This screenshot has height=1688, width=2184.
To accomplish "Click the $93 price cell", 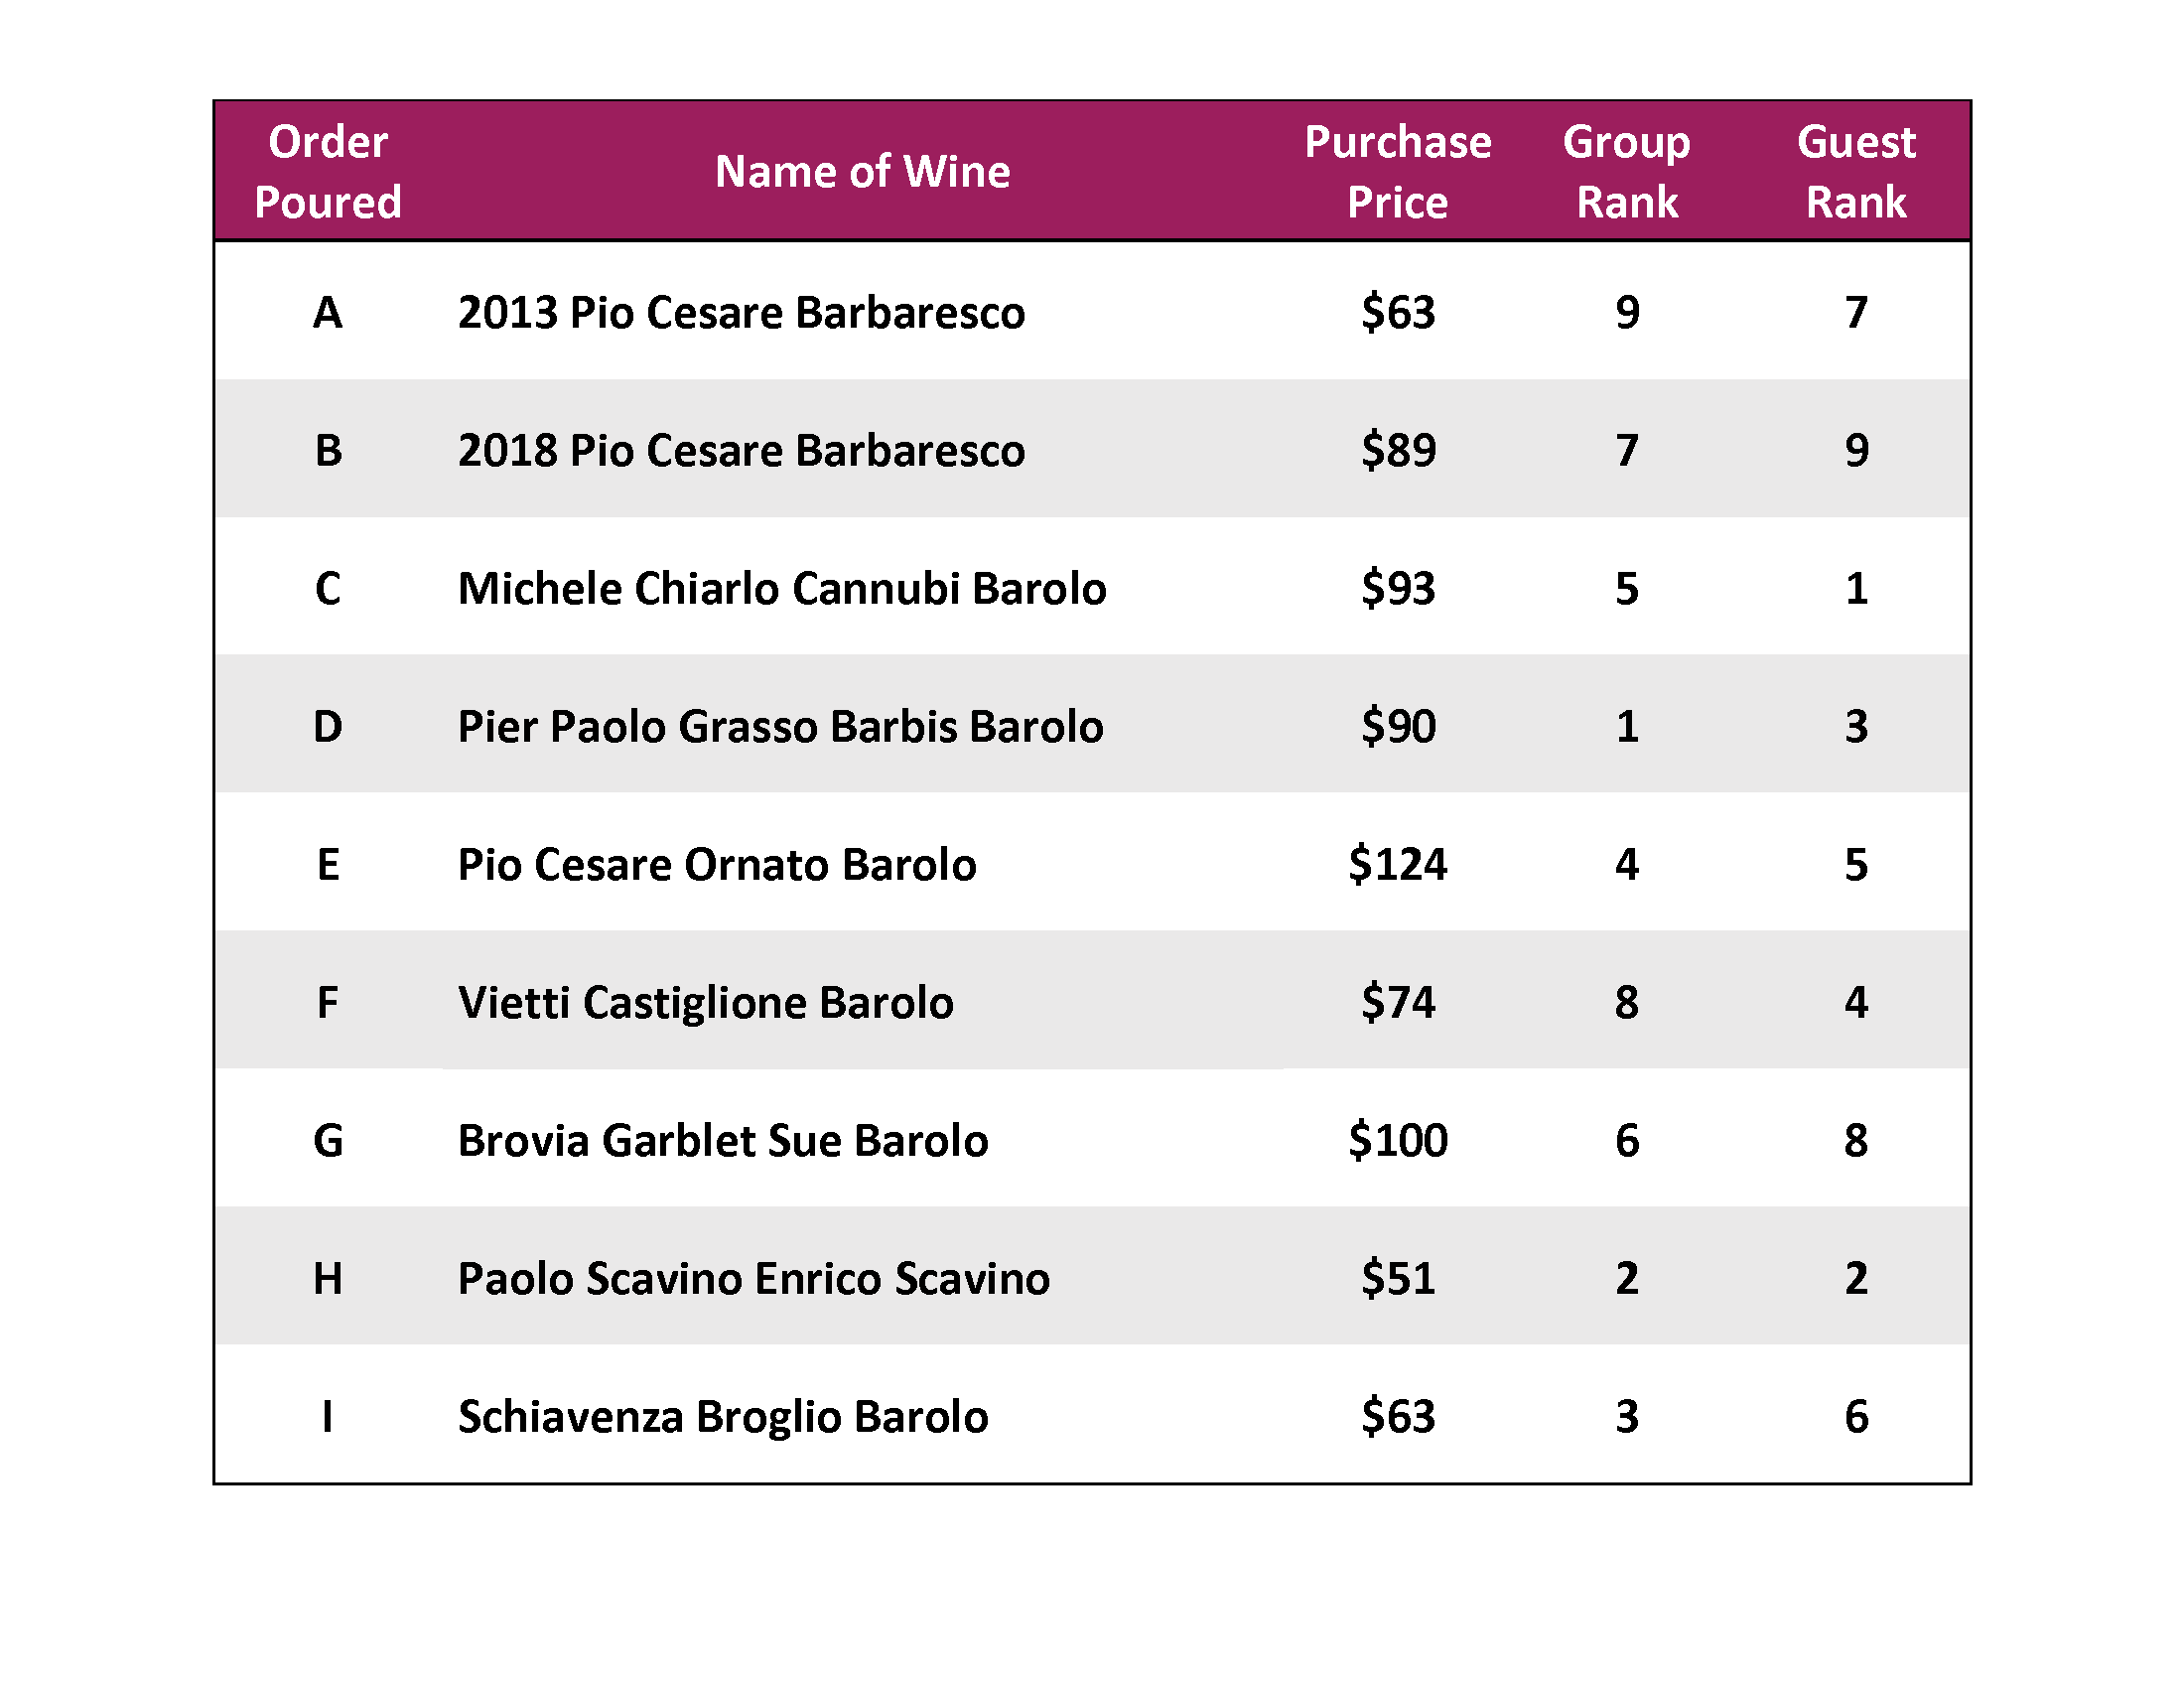I will tap(1397, 588).
